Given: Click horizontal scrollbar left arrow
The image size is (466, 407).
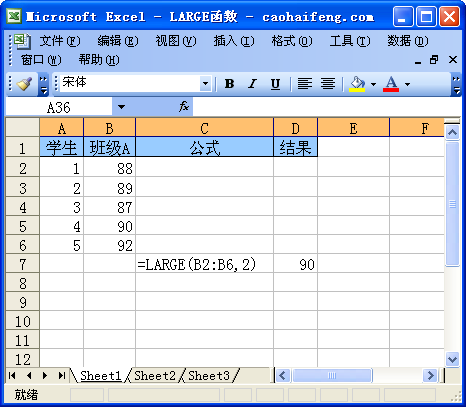Looking at the screenshot, I should [x=283, y=376].
